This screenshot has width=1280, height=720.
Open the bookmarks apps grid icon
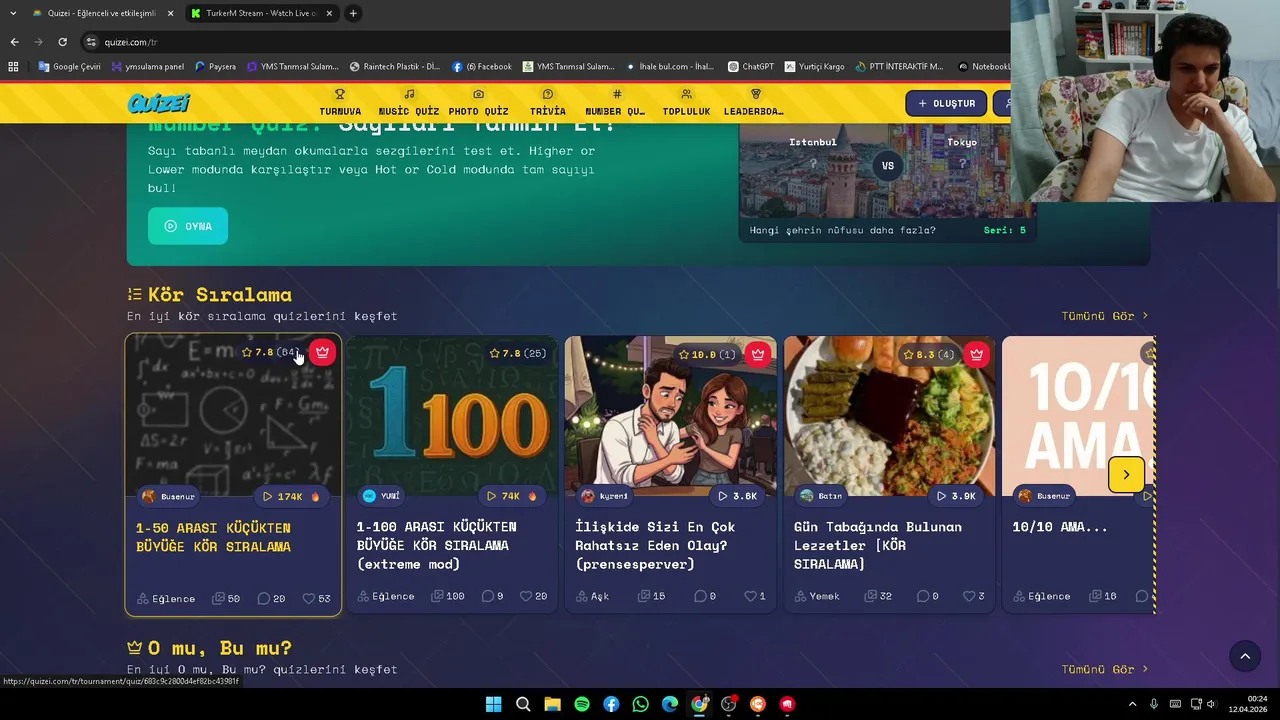pyautogui.click(x=13, y=67)
